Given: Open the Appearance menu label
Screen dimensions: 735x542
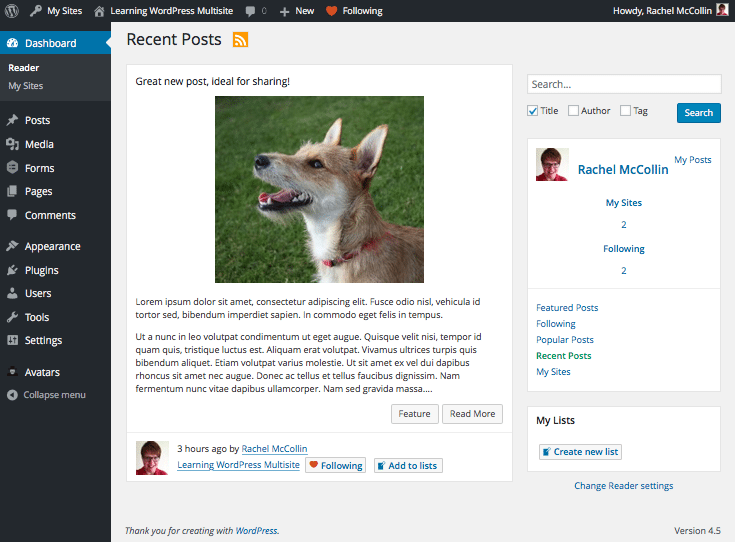Looking at the screenshot, I should [52, 247].
